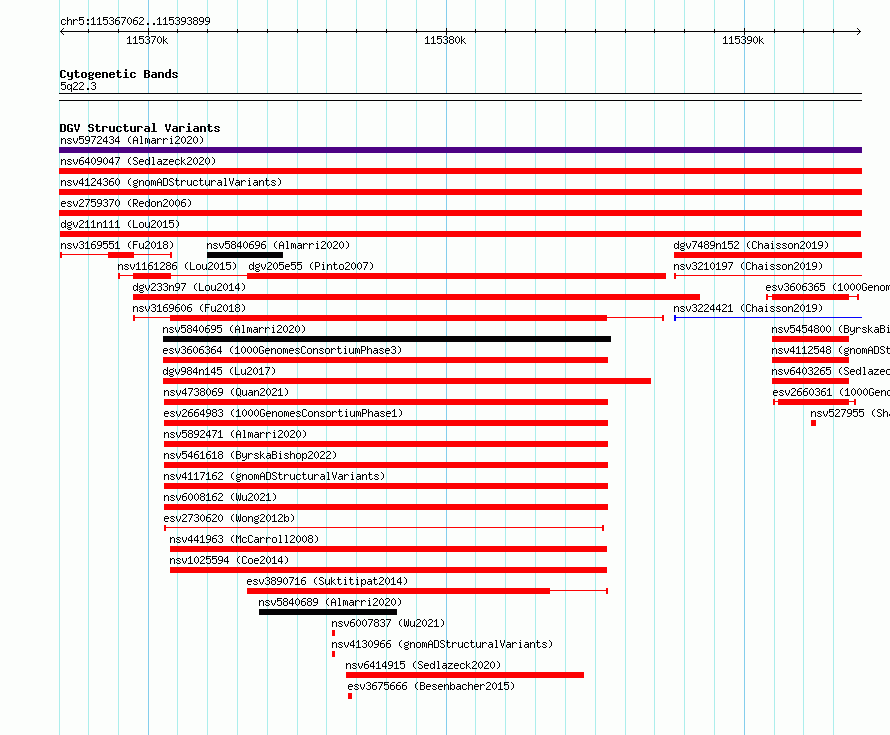The image size is (890, 735).
Task: Click nsv4112548 variant label
Action: coord(830,350)
